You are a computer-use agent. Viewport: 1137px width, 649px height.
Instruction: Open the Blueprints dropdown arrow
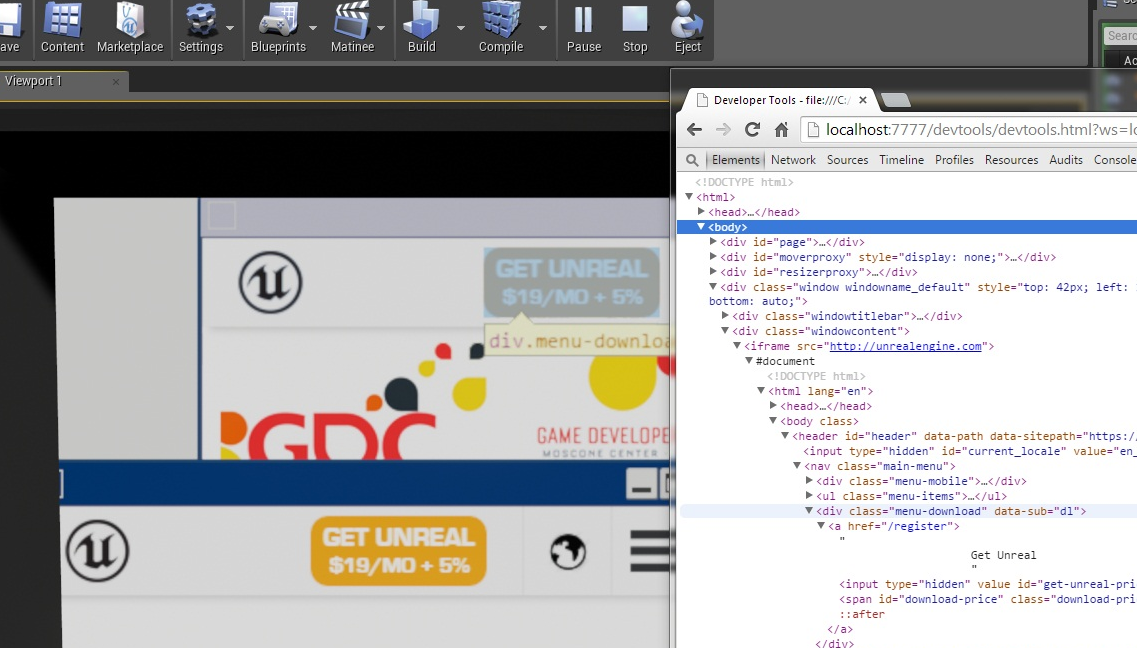tap(313, 28)
